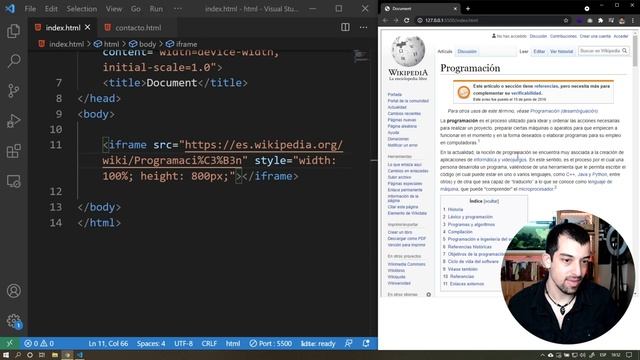Open the browser three-dot menu

633,20
